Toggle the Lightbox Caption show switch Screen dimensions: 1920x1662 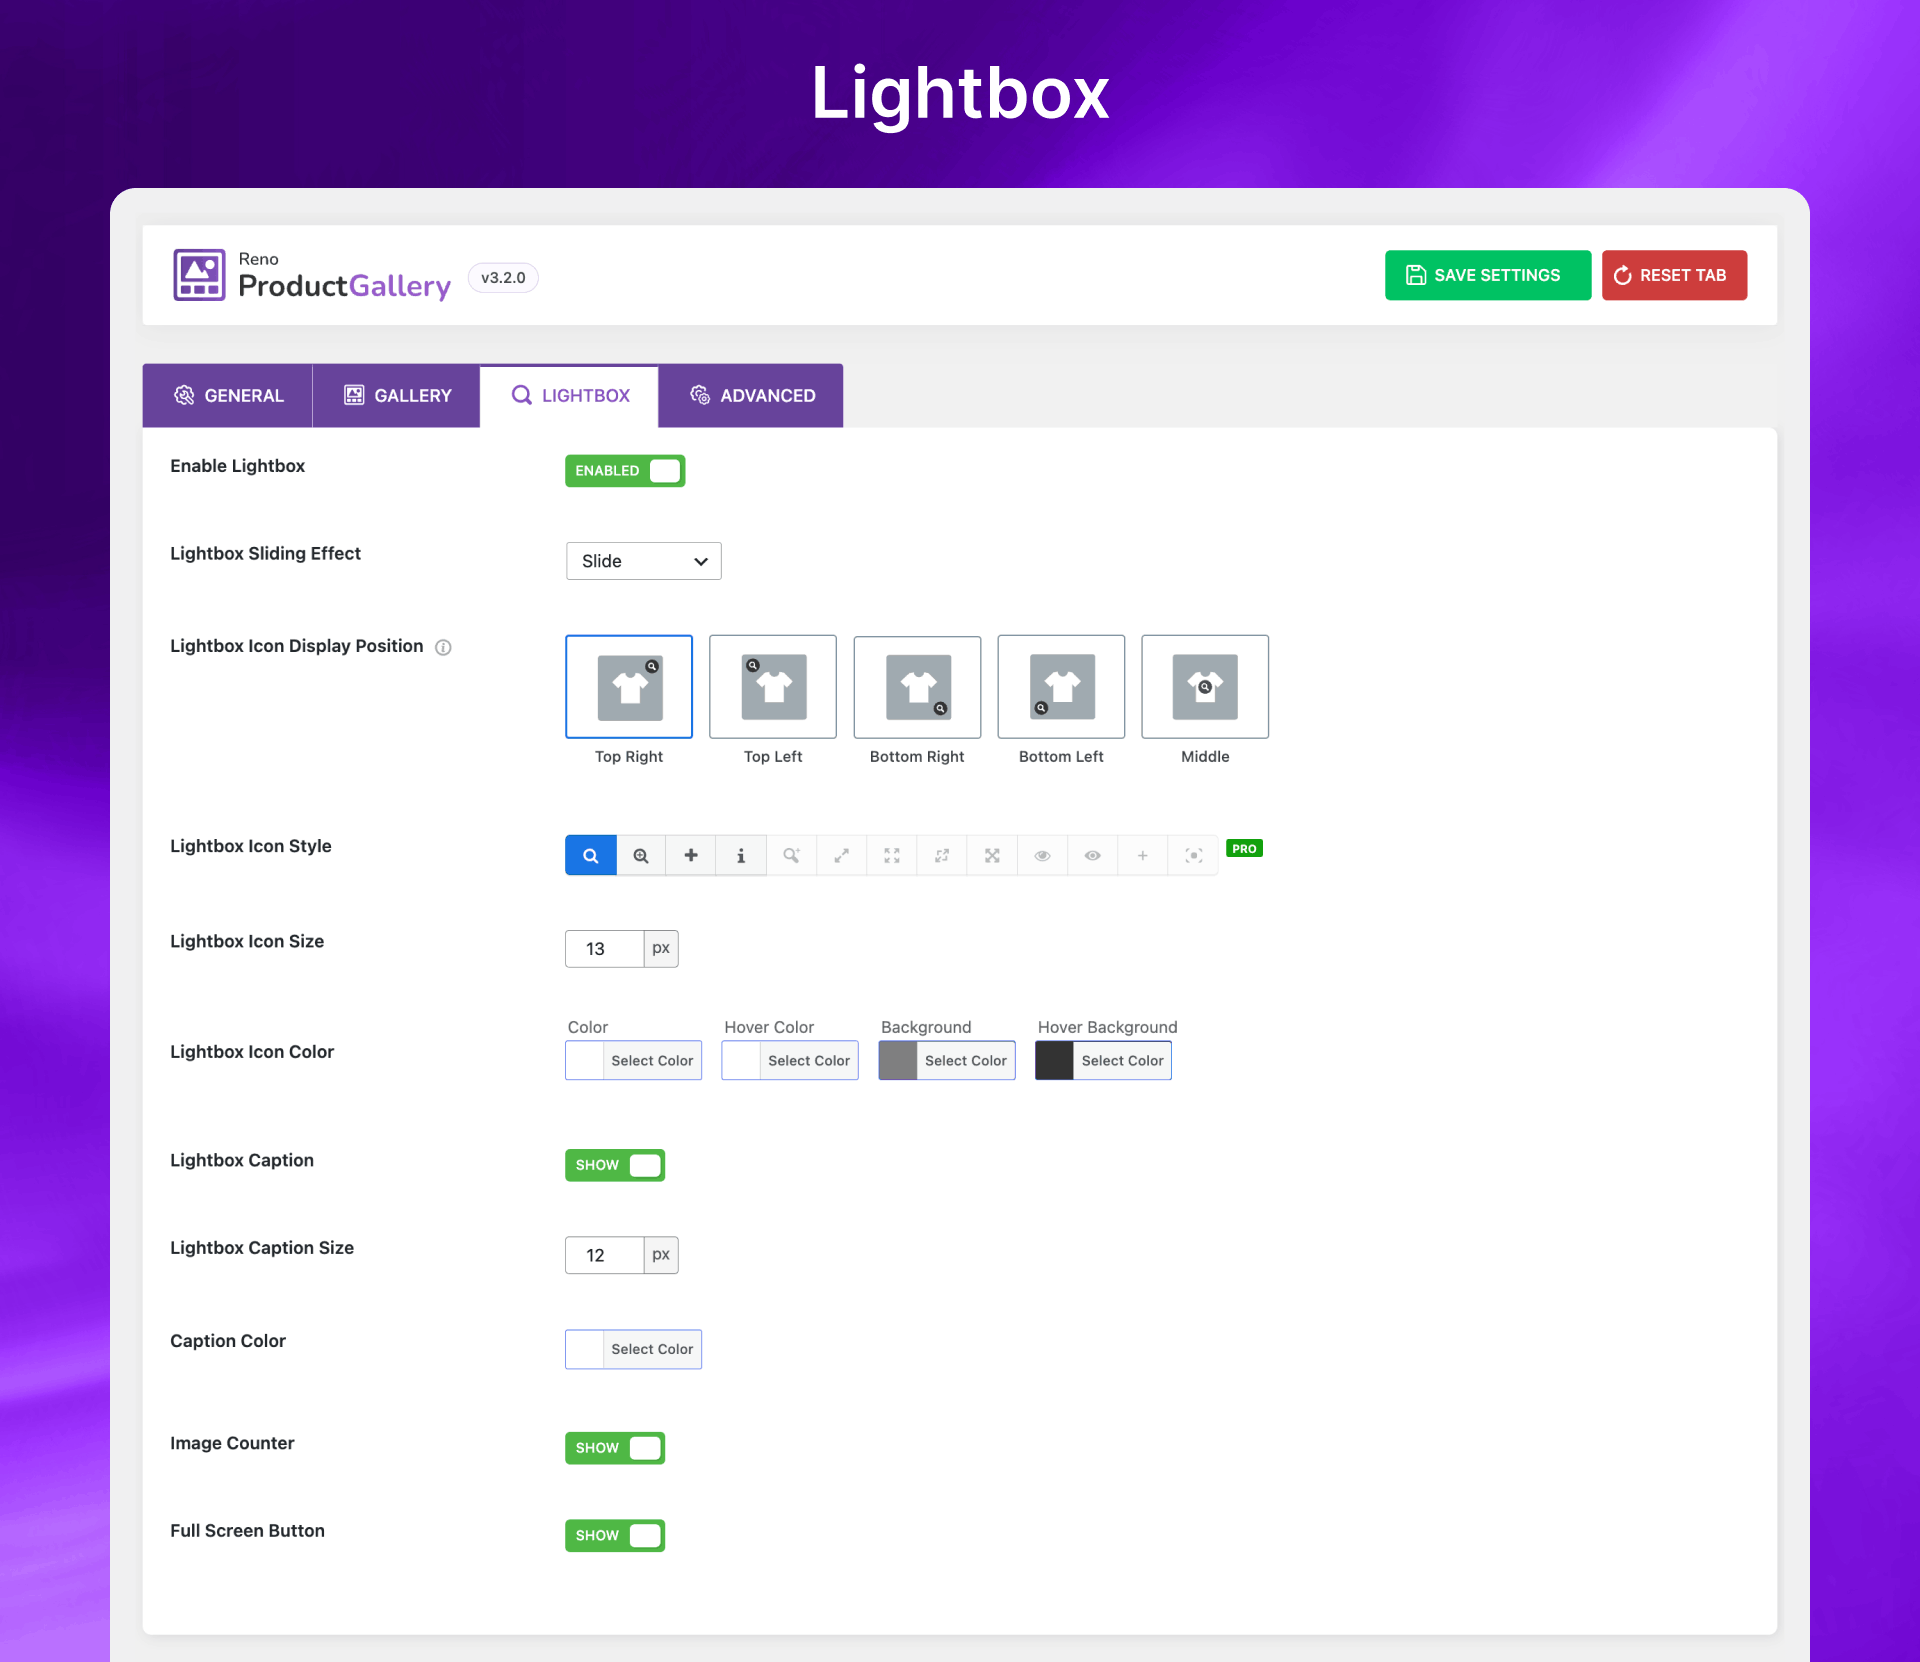tap(615, 1165)
